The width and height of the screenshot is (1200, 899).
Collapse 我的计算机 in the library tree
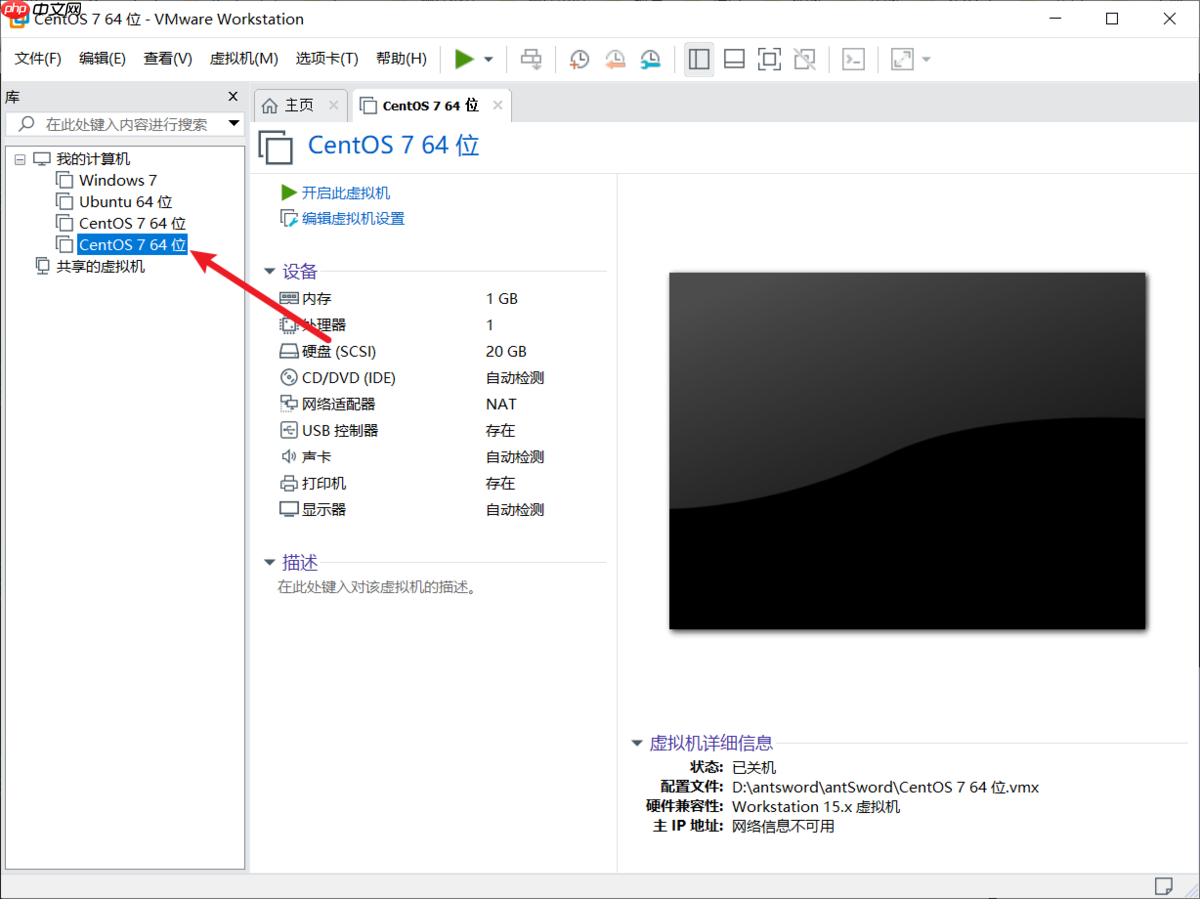(19, 158)
